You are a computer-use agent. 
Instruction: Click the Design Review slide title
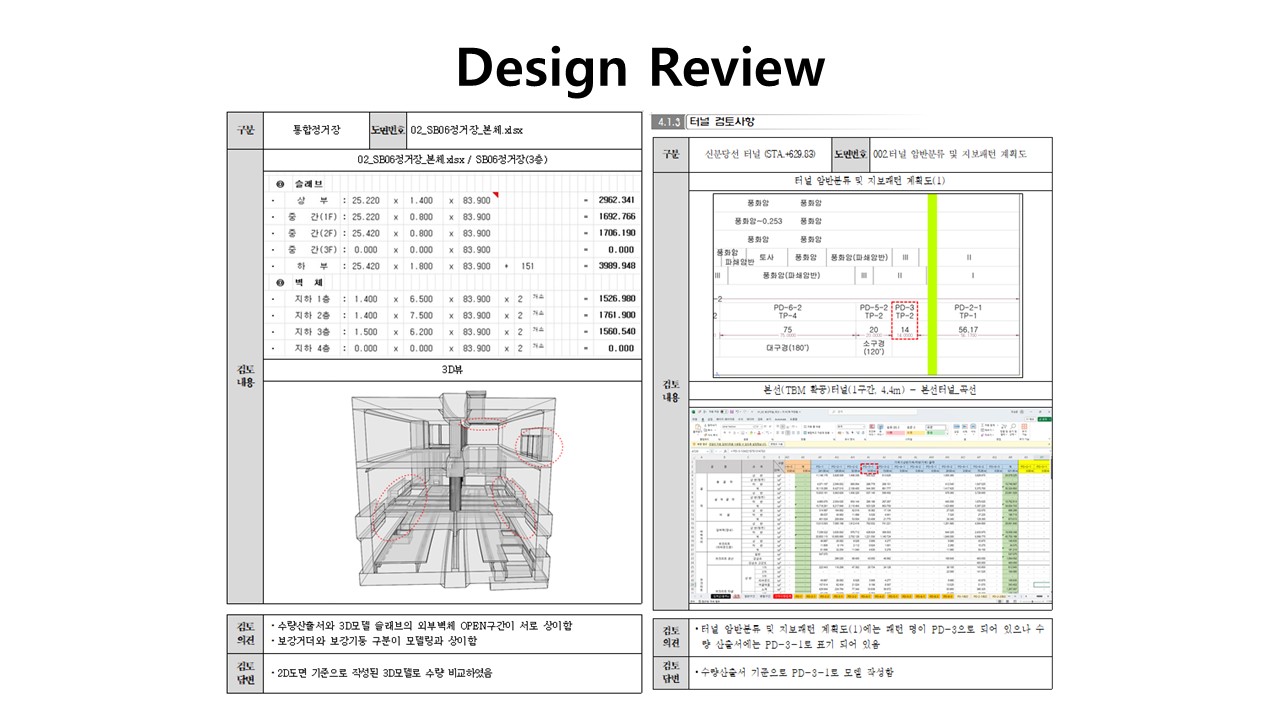[x=640, y=68]
